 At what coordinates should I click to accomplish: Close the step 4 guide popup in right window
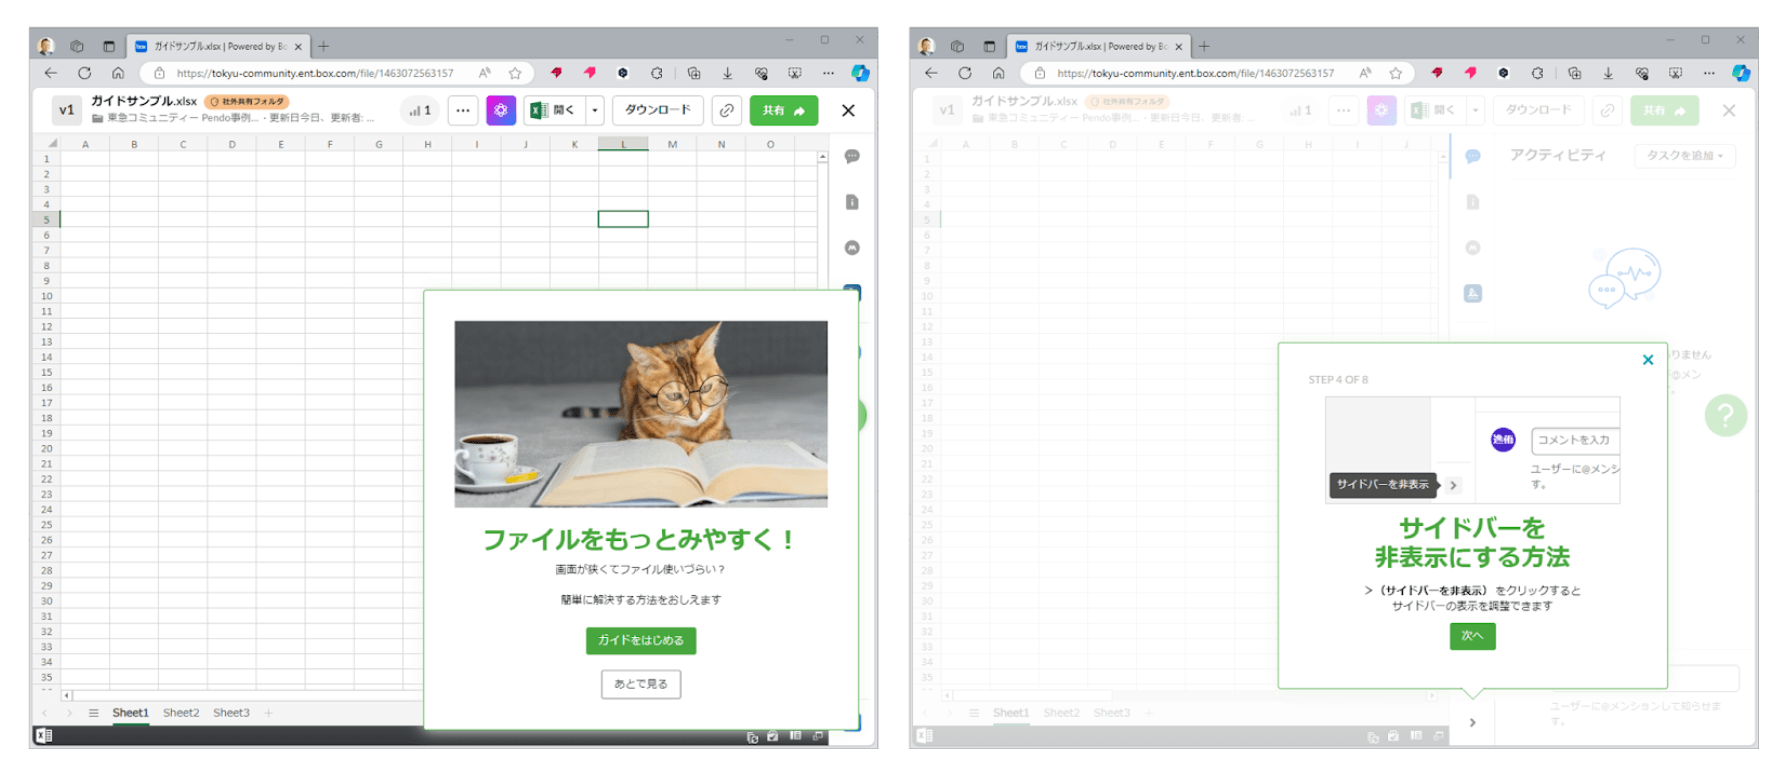[x=1648, y=360]
